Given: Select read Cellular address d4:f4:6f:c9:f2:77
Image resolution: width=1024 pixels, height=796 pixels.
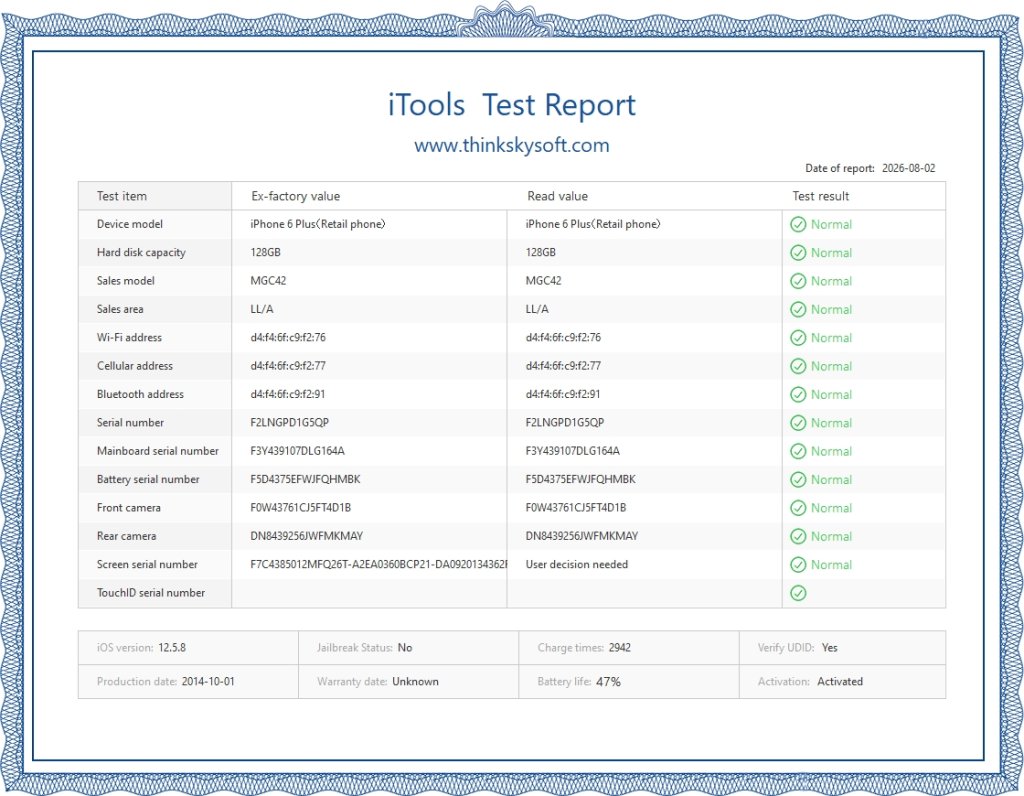Looking at the screenshot, I should click(563, 366).
